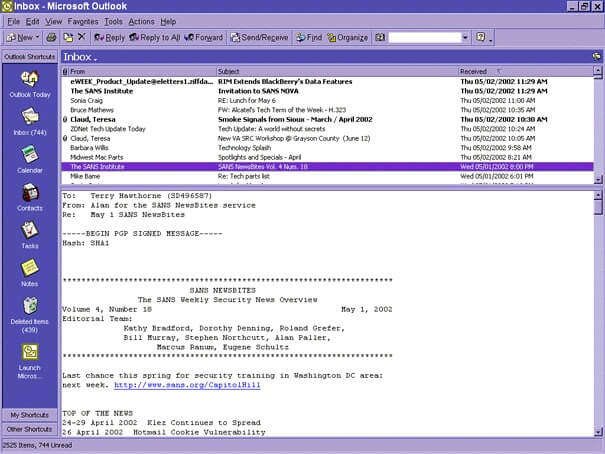605x454 pixels.
Task: Click Send/Receive toolbar button
Action: click(x=259, y=37)
